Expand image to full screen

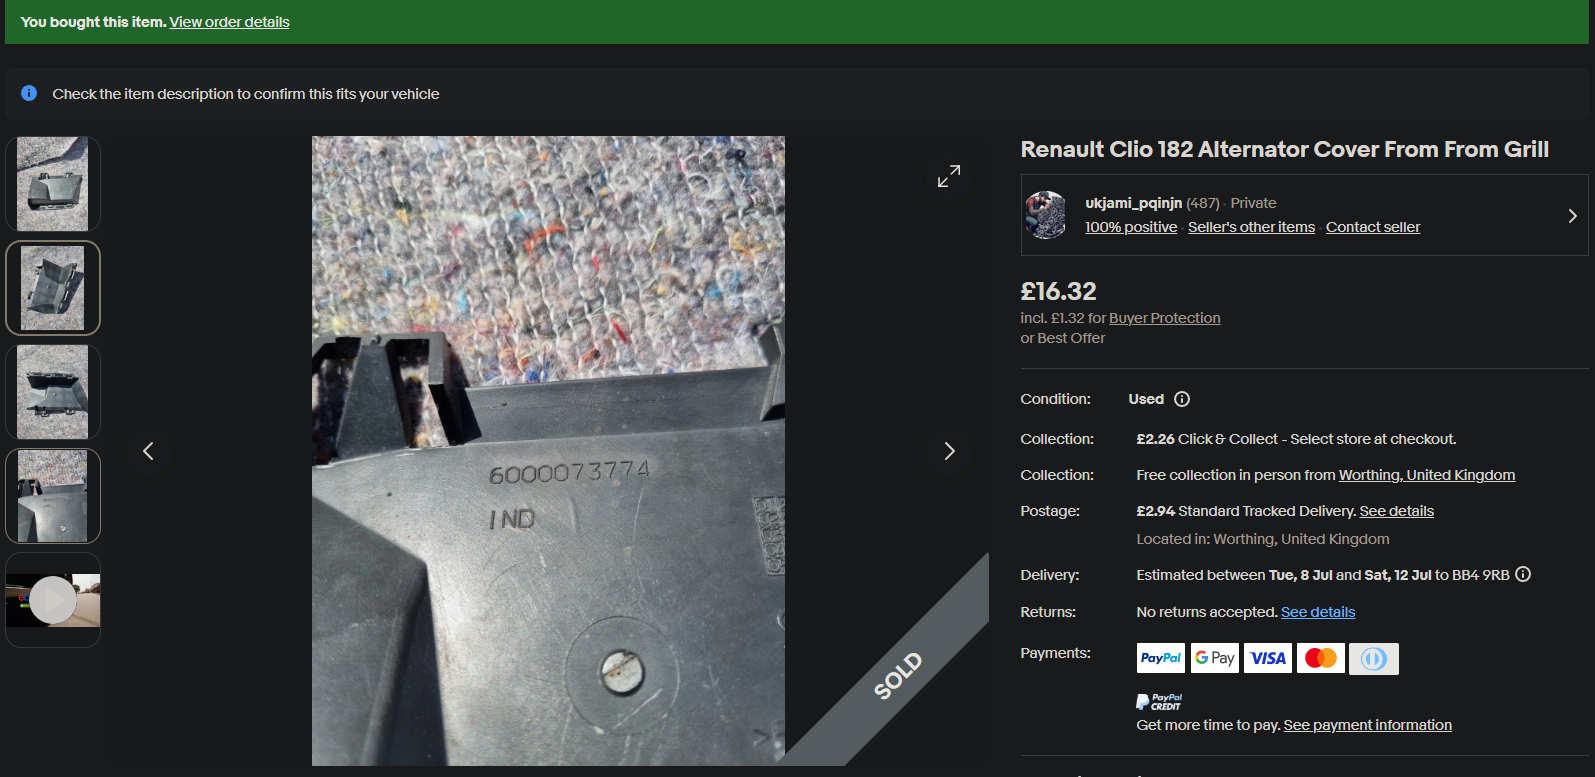(949, 176)
